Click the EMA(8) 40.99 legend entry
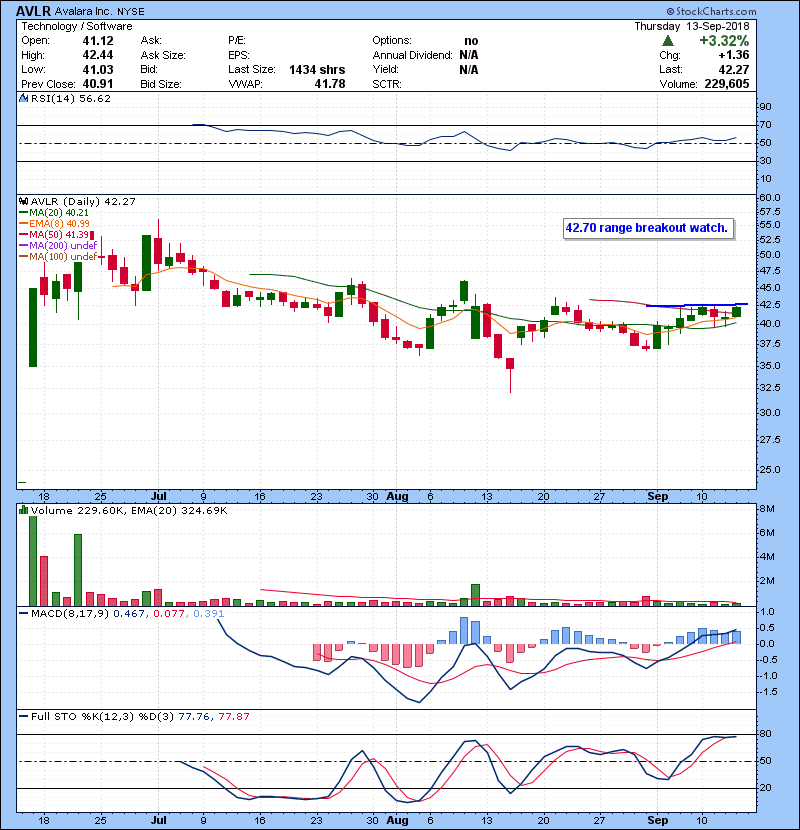The image size is (800, 830). [x=54, y=223]
